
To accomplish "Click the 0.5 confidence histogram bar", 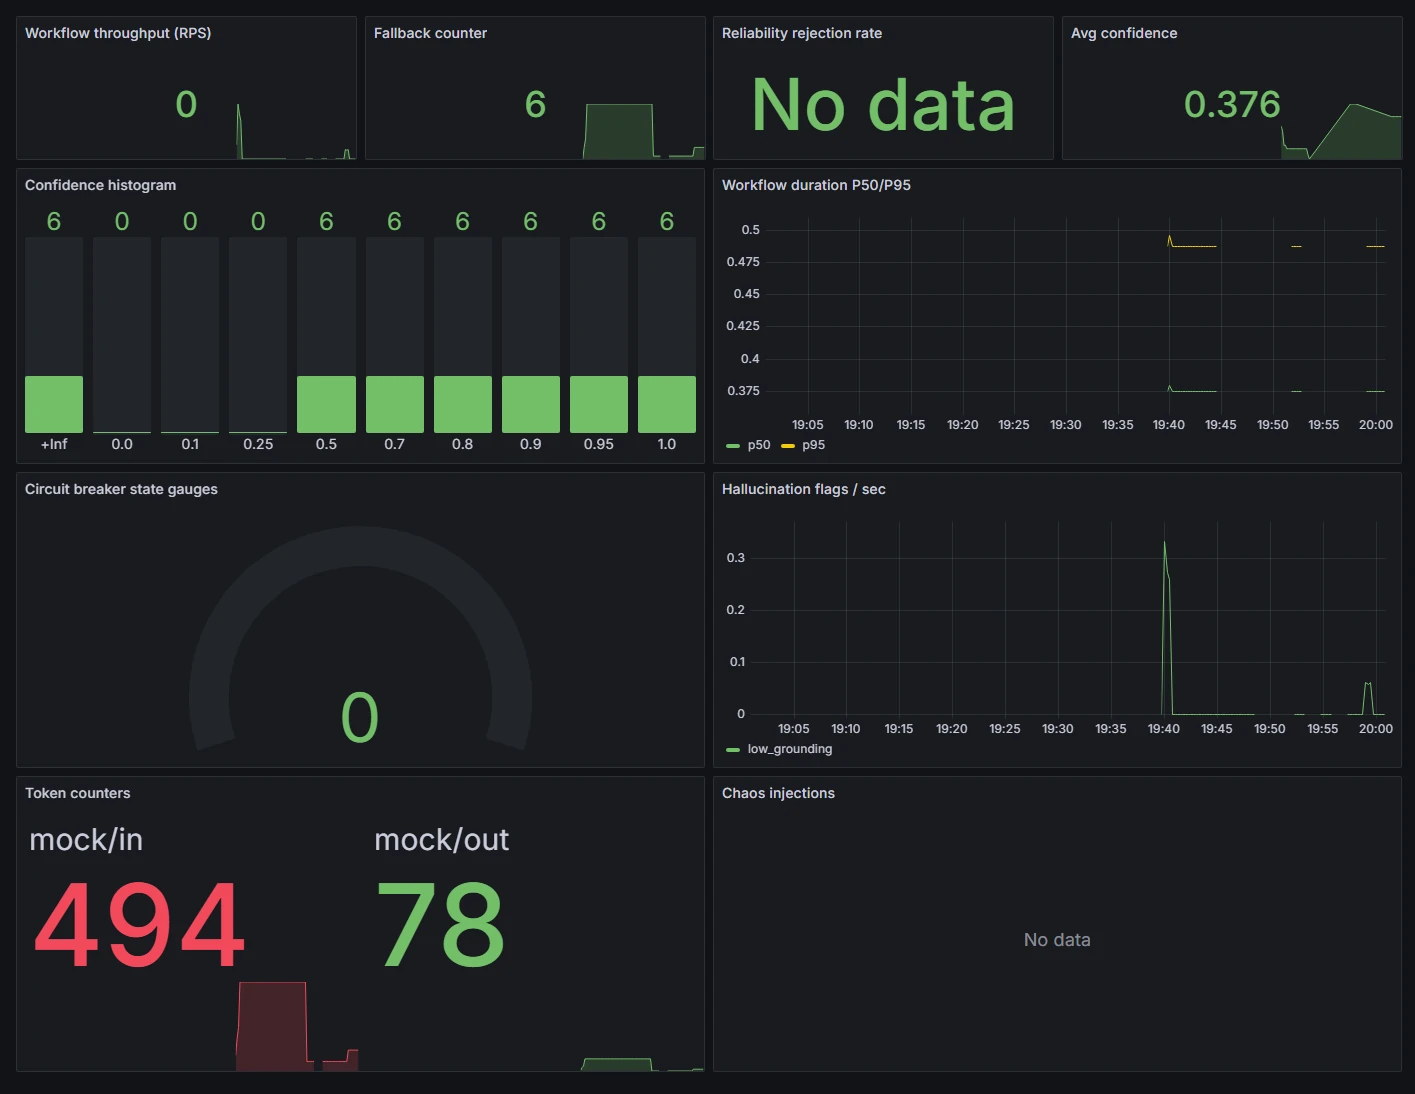I will click(326, 404).
